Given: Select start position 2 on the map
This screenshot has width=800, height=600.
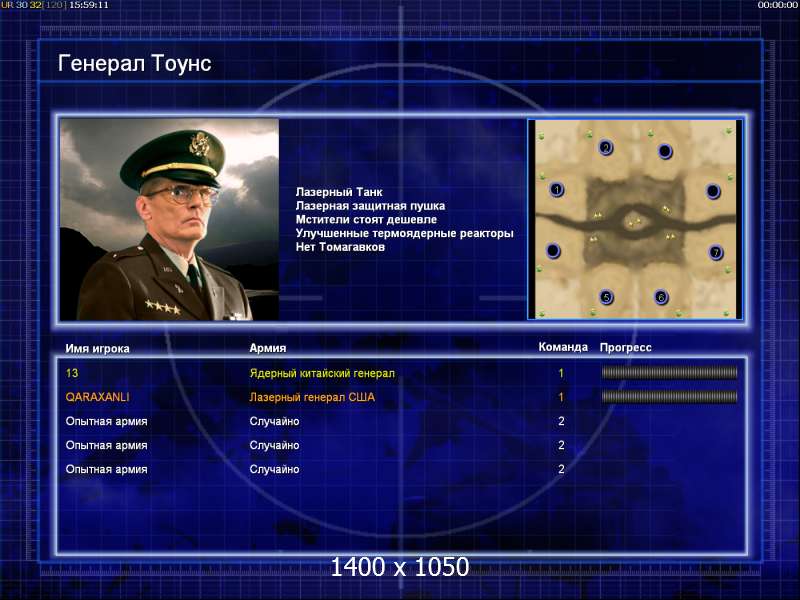Looking at the screenshot, I should pyautogui.click(x=606, y=148).
